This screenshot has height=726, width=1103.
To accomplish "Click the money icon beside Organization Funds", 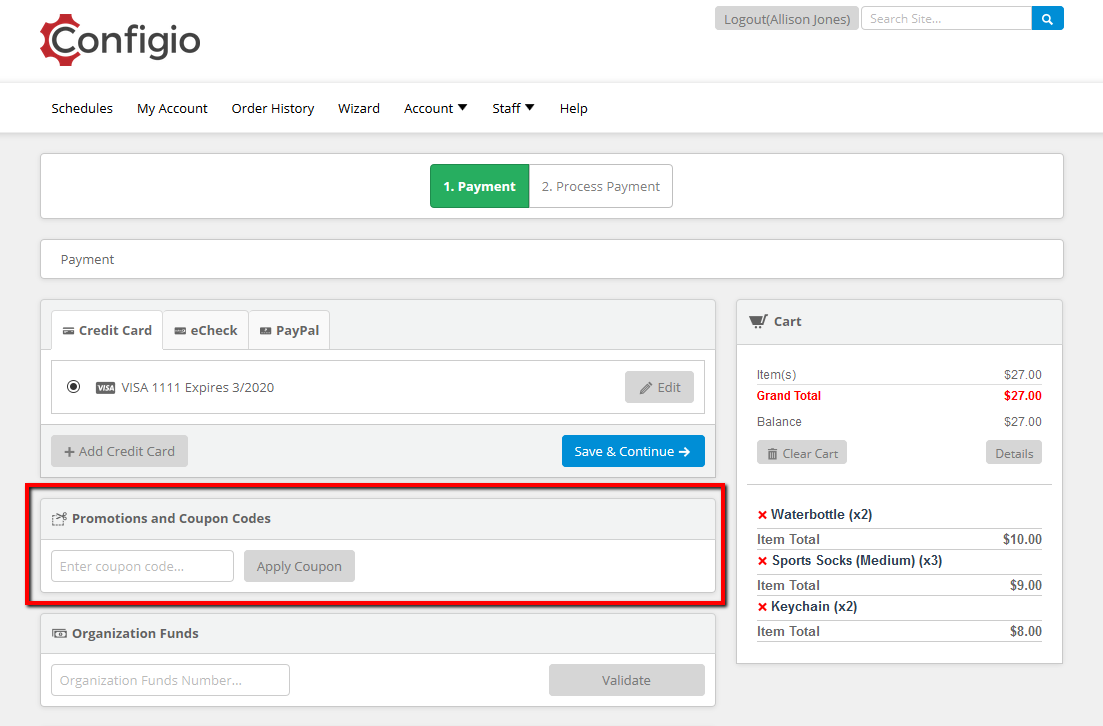I will pyautogui.click(x=59, y=634).
